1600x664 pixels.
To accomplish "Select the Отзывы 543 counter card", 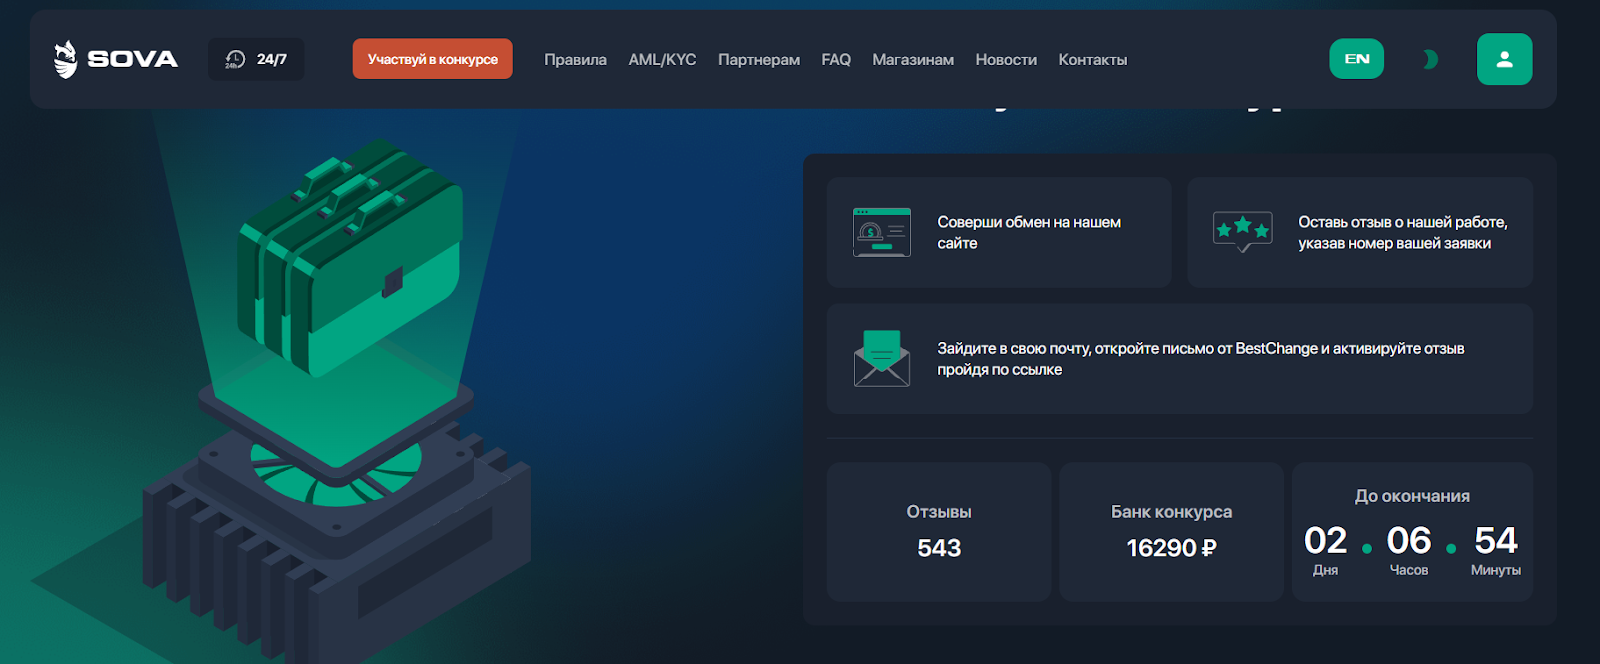I will coord(938,532).
